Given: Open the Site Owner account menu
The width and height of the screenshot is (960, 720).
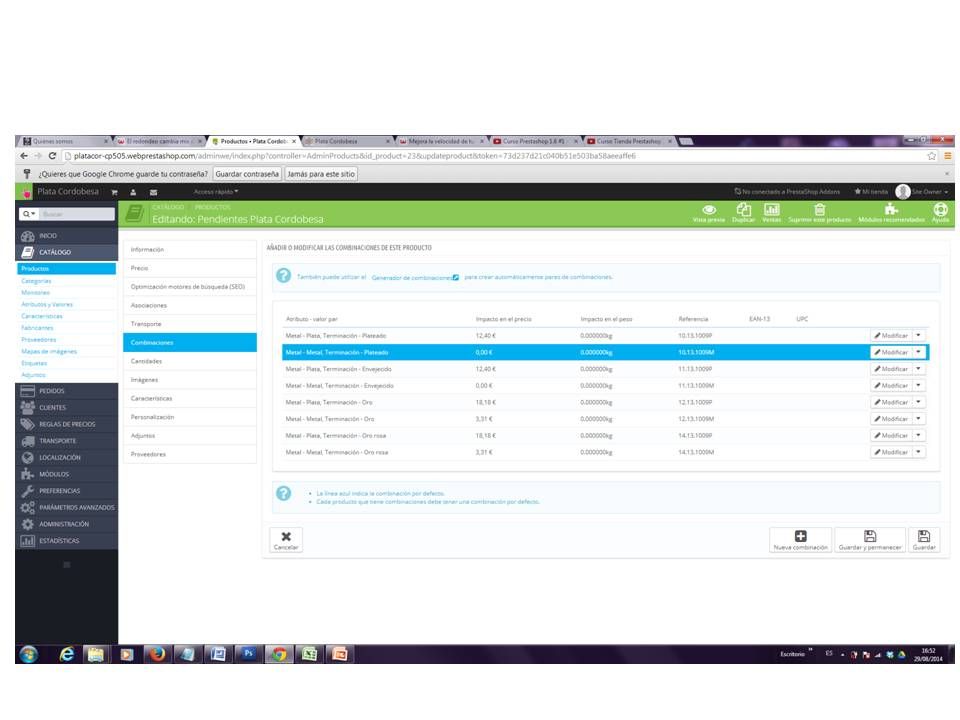Looking at the screenshot, I should coord(922,192).
